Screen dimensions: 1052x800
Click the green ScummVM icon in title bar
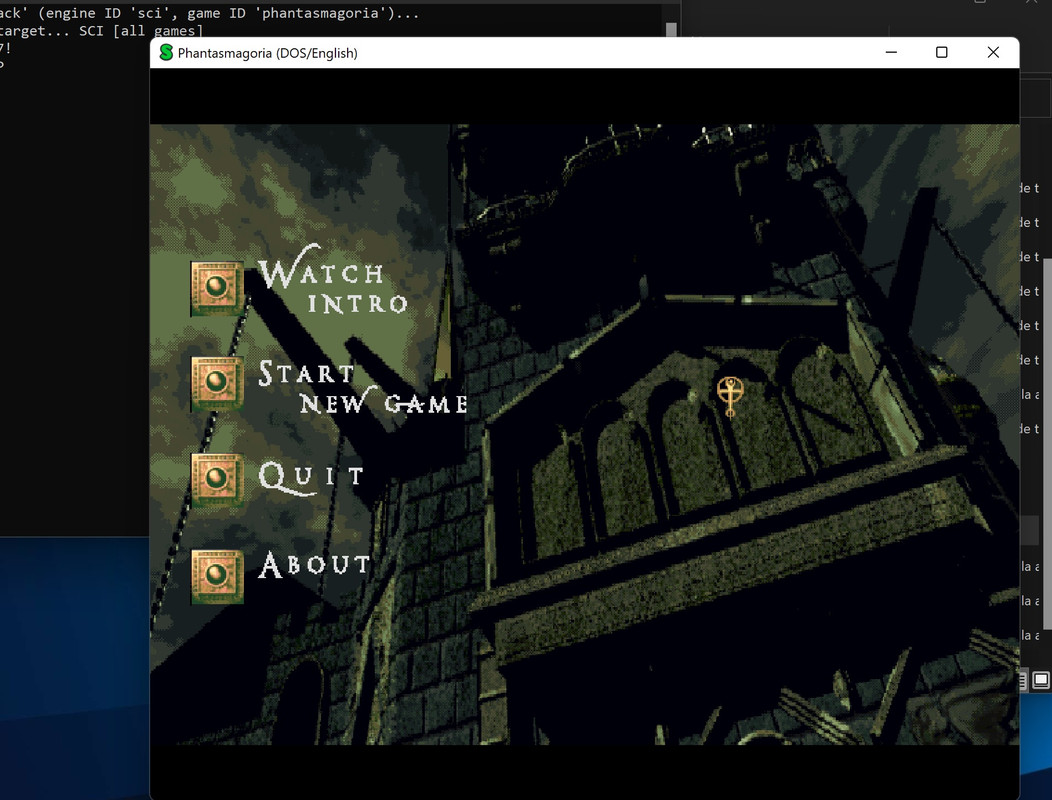(x=166, y=52)
